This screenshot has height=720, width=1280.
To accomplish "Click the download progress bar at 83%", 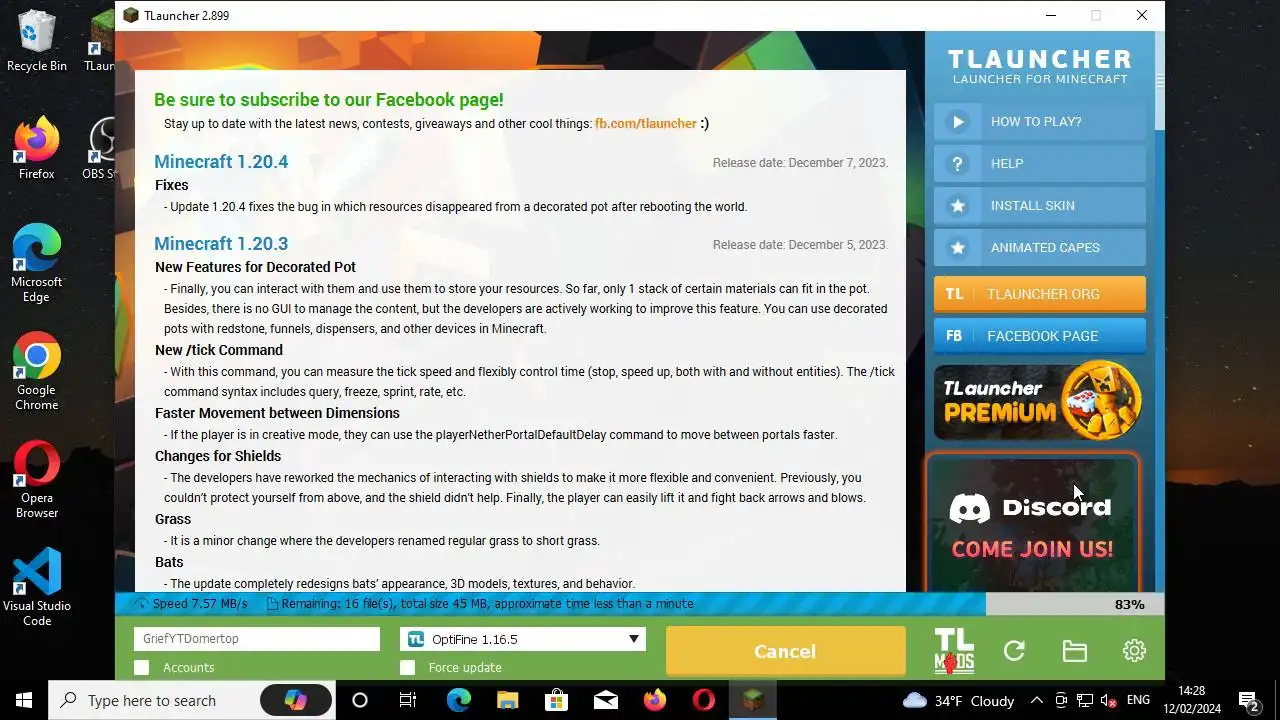I will 640,604.
